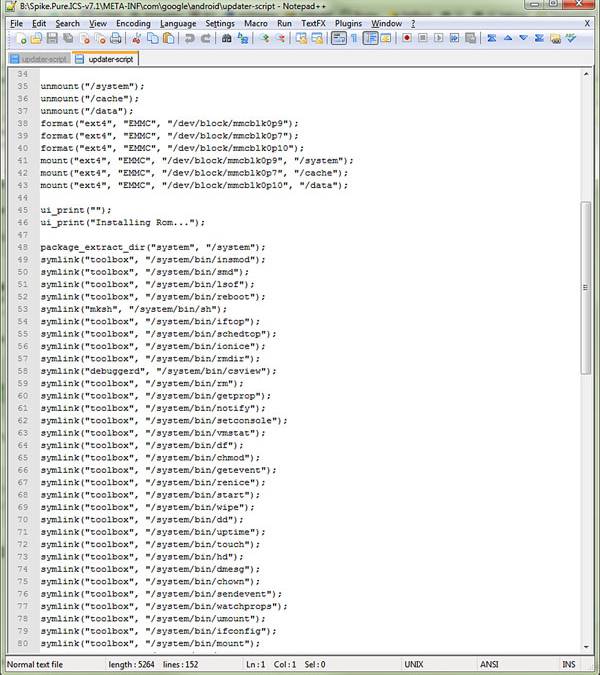Cut selection with the scissors icon
Viewport: 600px width, 675px height.
point(136,39)
